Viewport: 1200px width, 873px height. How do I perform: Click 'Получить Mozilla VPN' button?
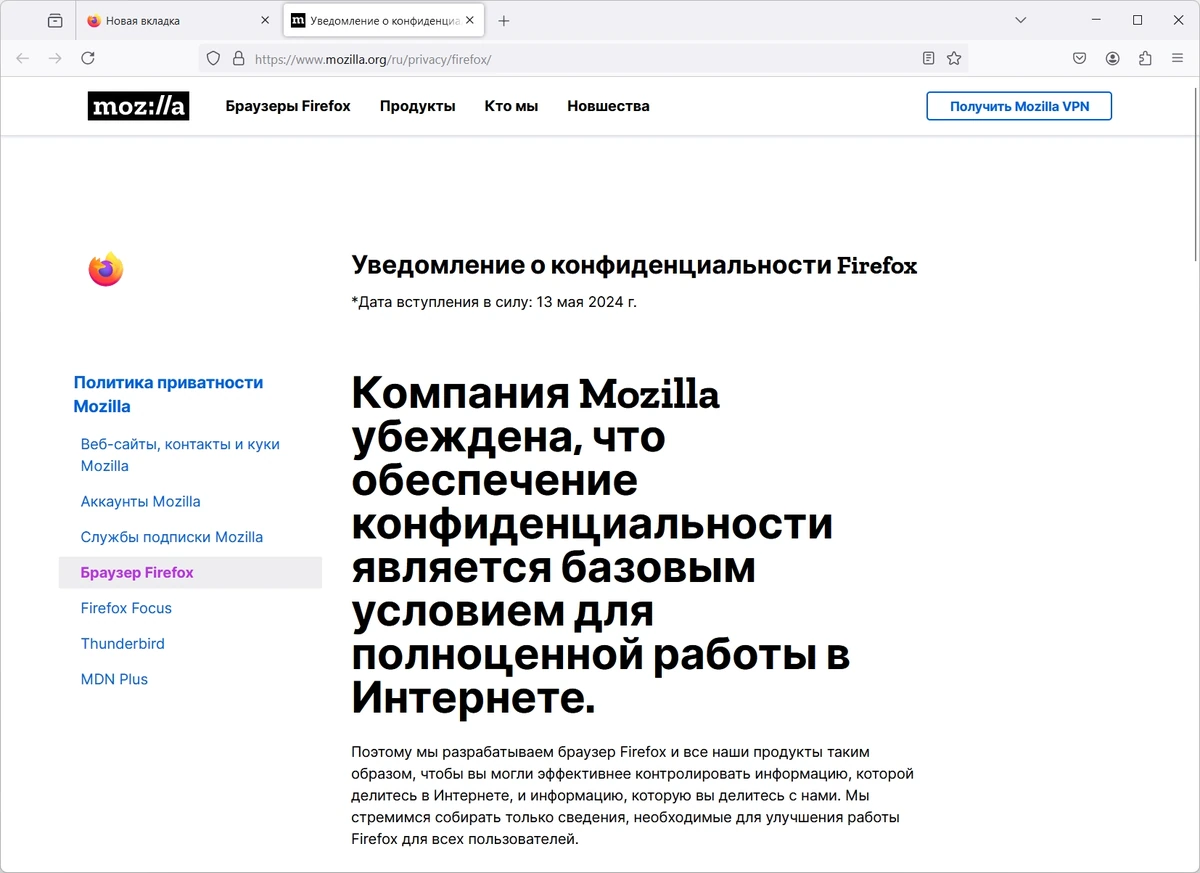click(1019, 106)
